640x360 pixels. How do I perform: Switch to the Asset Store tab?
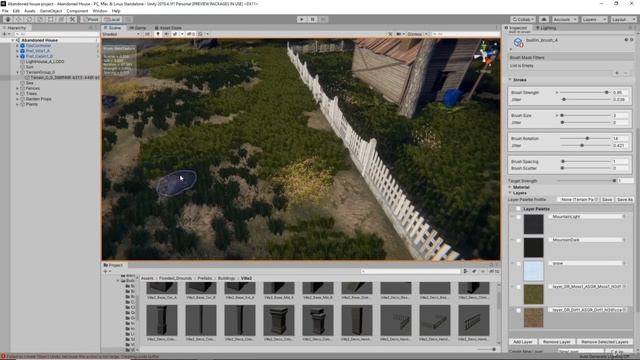point(168,28)
